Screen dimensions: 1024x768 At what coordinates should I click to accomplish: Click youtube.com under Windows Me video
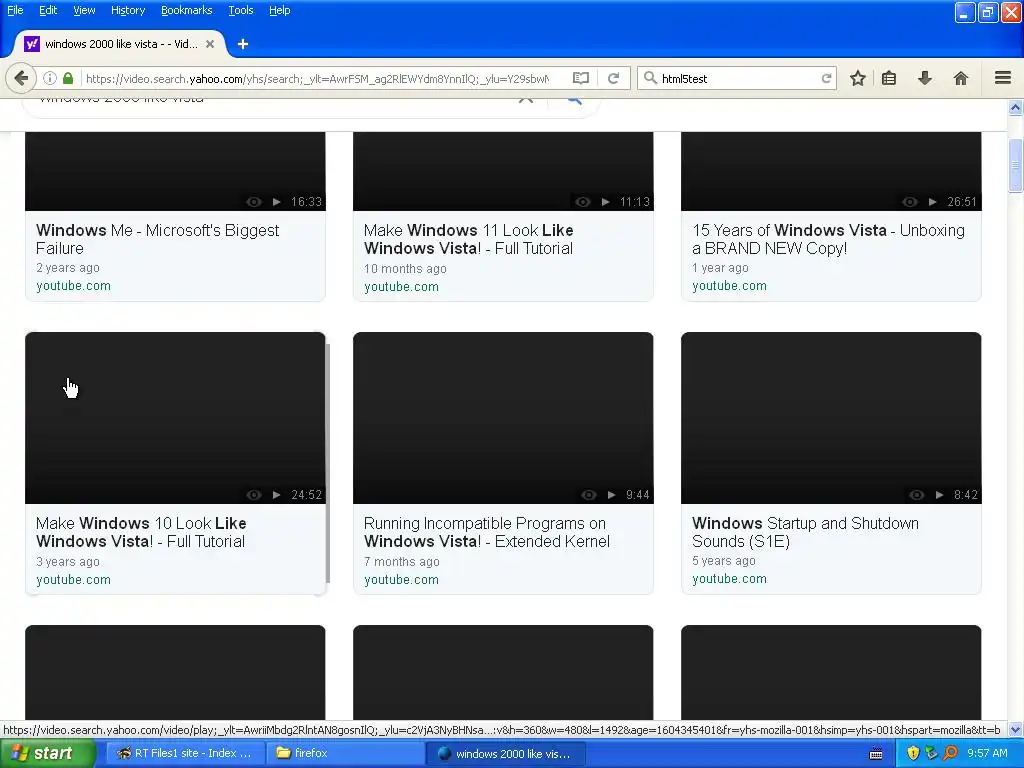tap(73, 286)
